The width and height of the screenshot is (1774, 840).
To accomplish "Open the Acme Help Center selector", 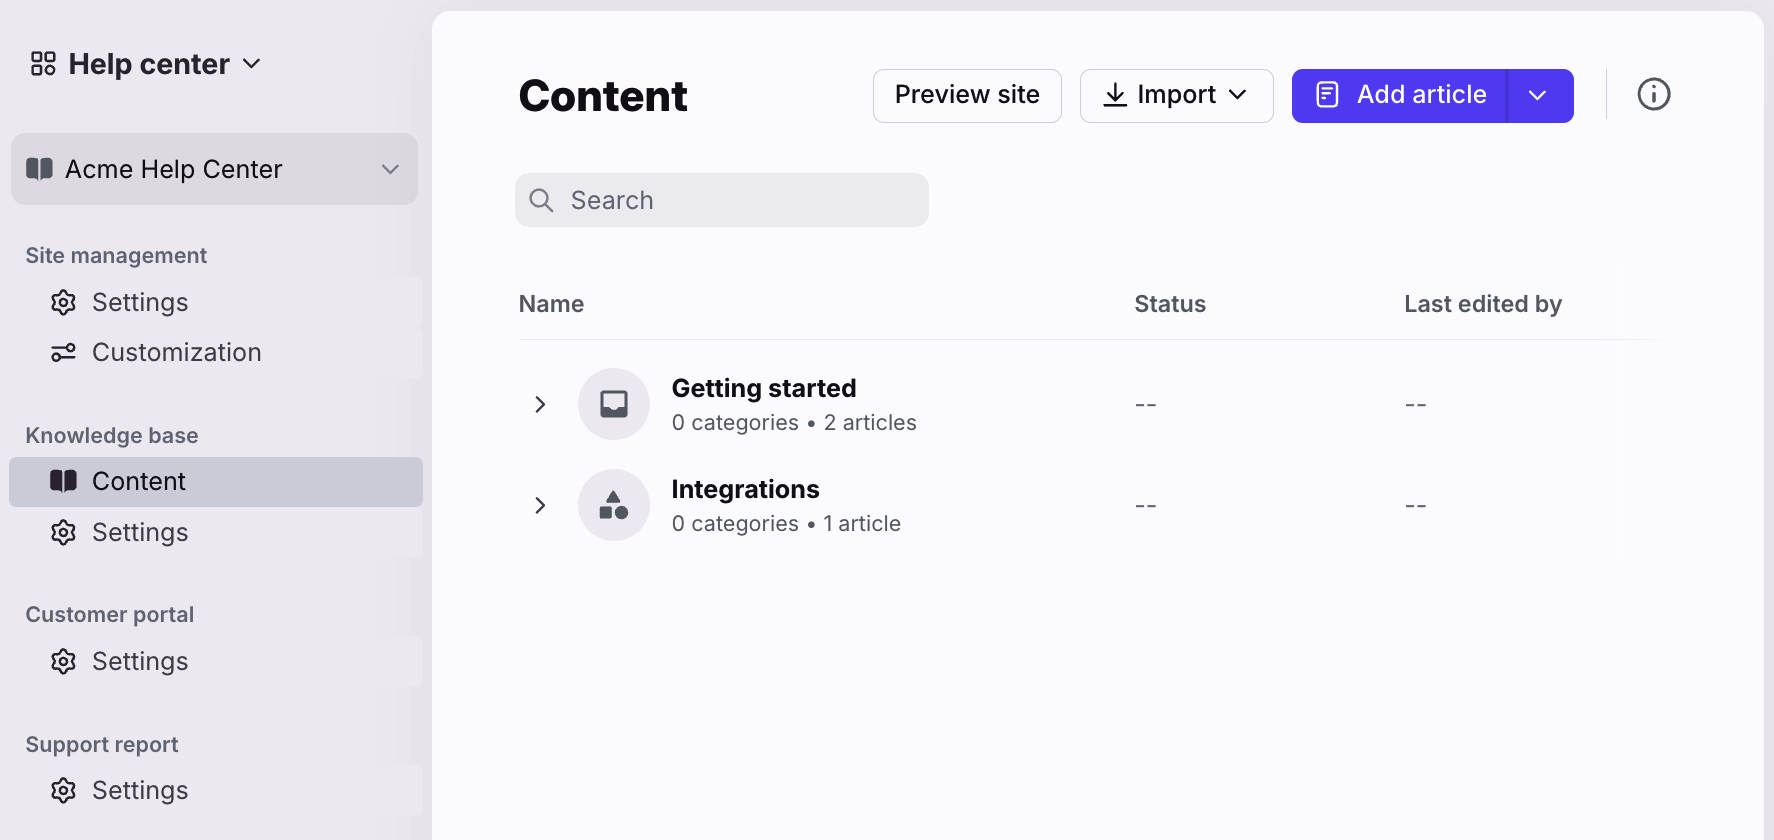I will [x=214, y=169].
